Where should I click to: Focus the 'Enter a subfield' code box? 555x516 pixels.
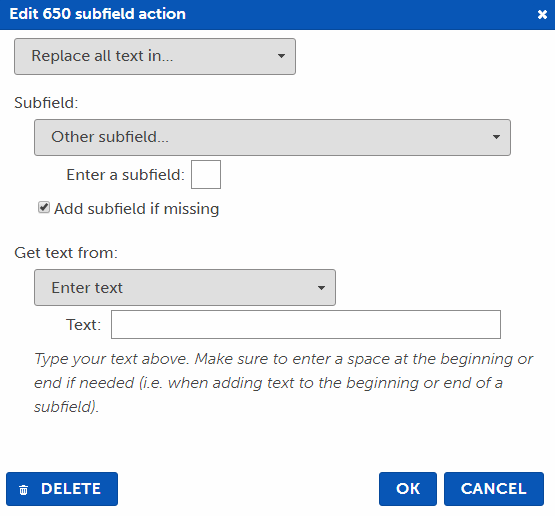206,174
